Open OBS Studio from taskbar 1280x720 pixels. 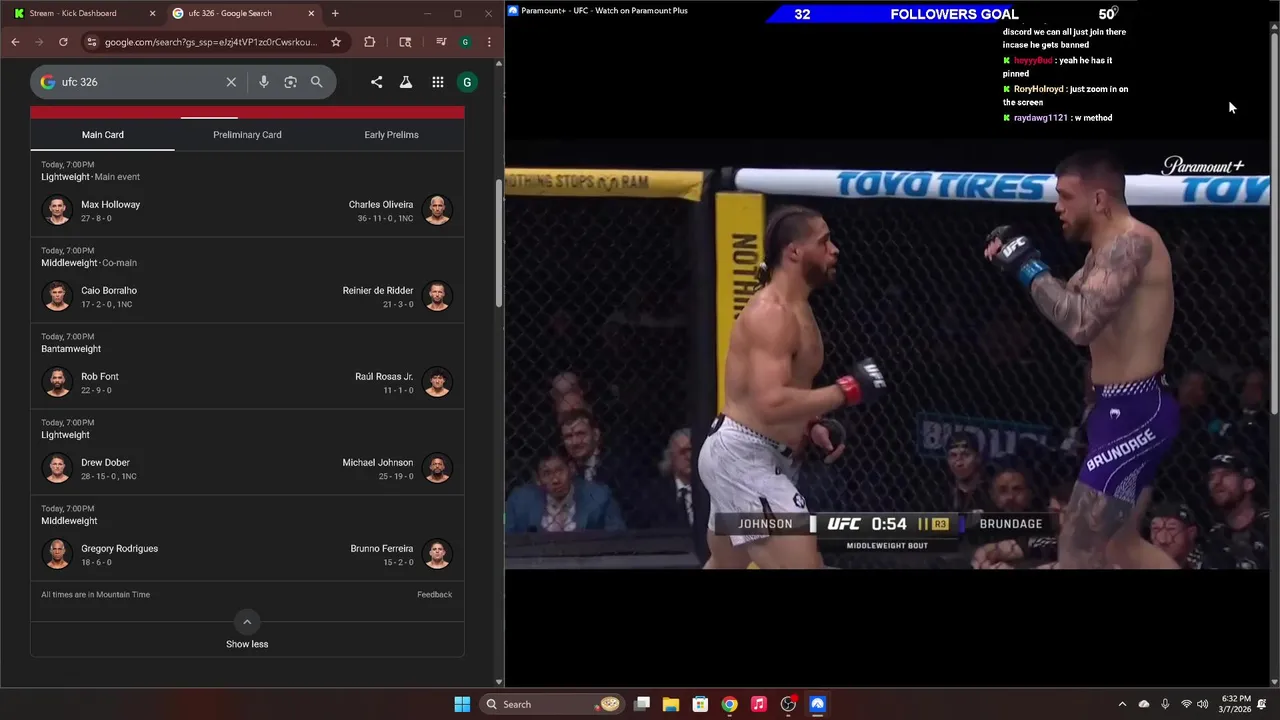(x=788, y=704)
